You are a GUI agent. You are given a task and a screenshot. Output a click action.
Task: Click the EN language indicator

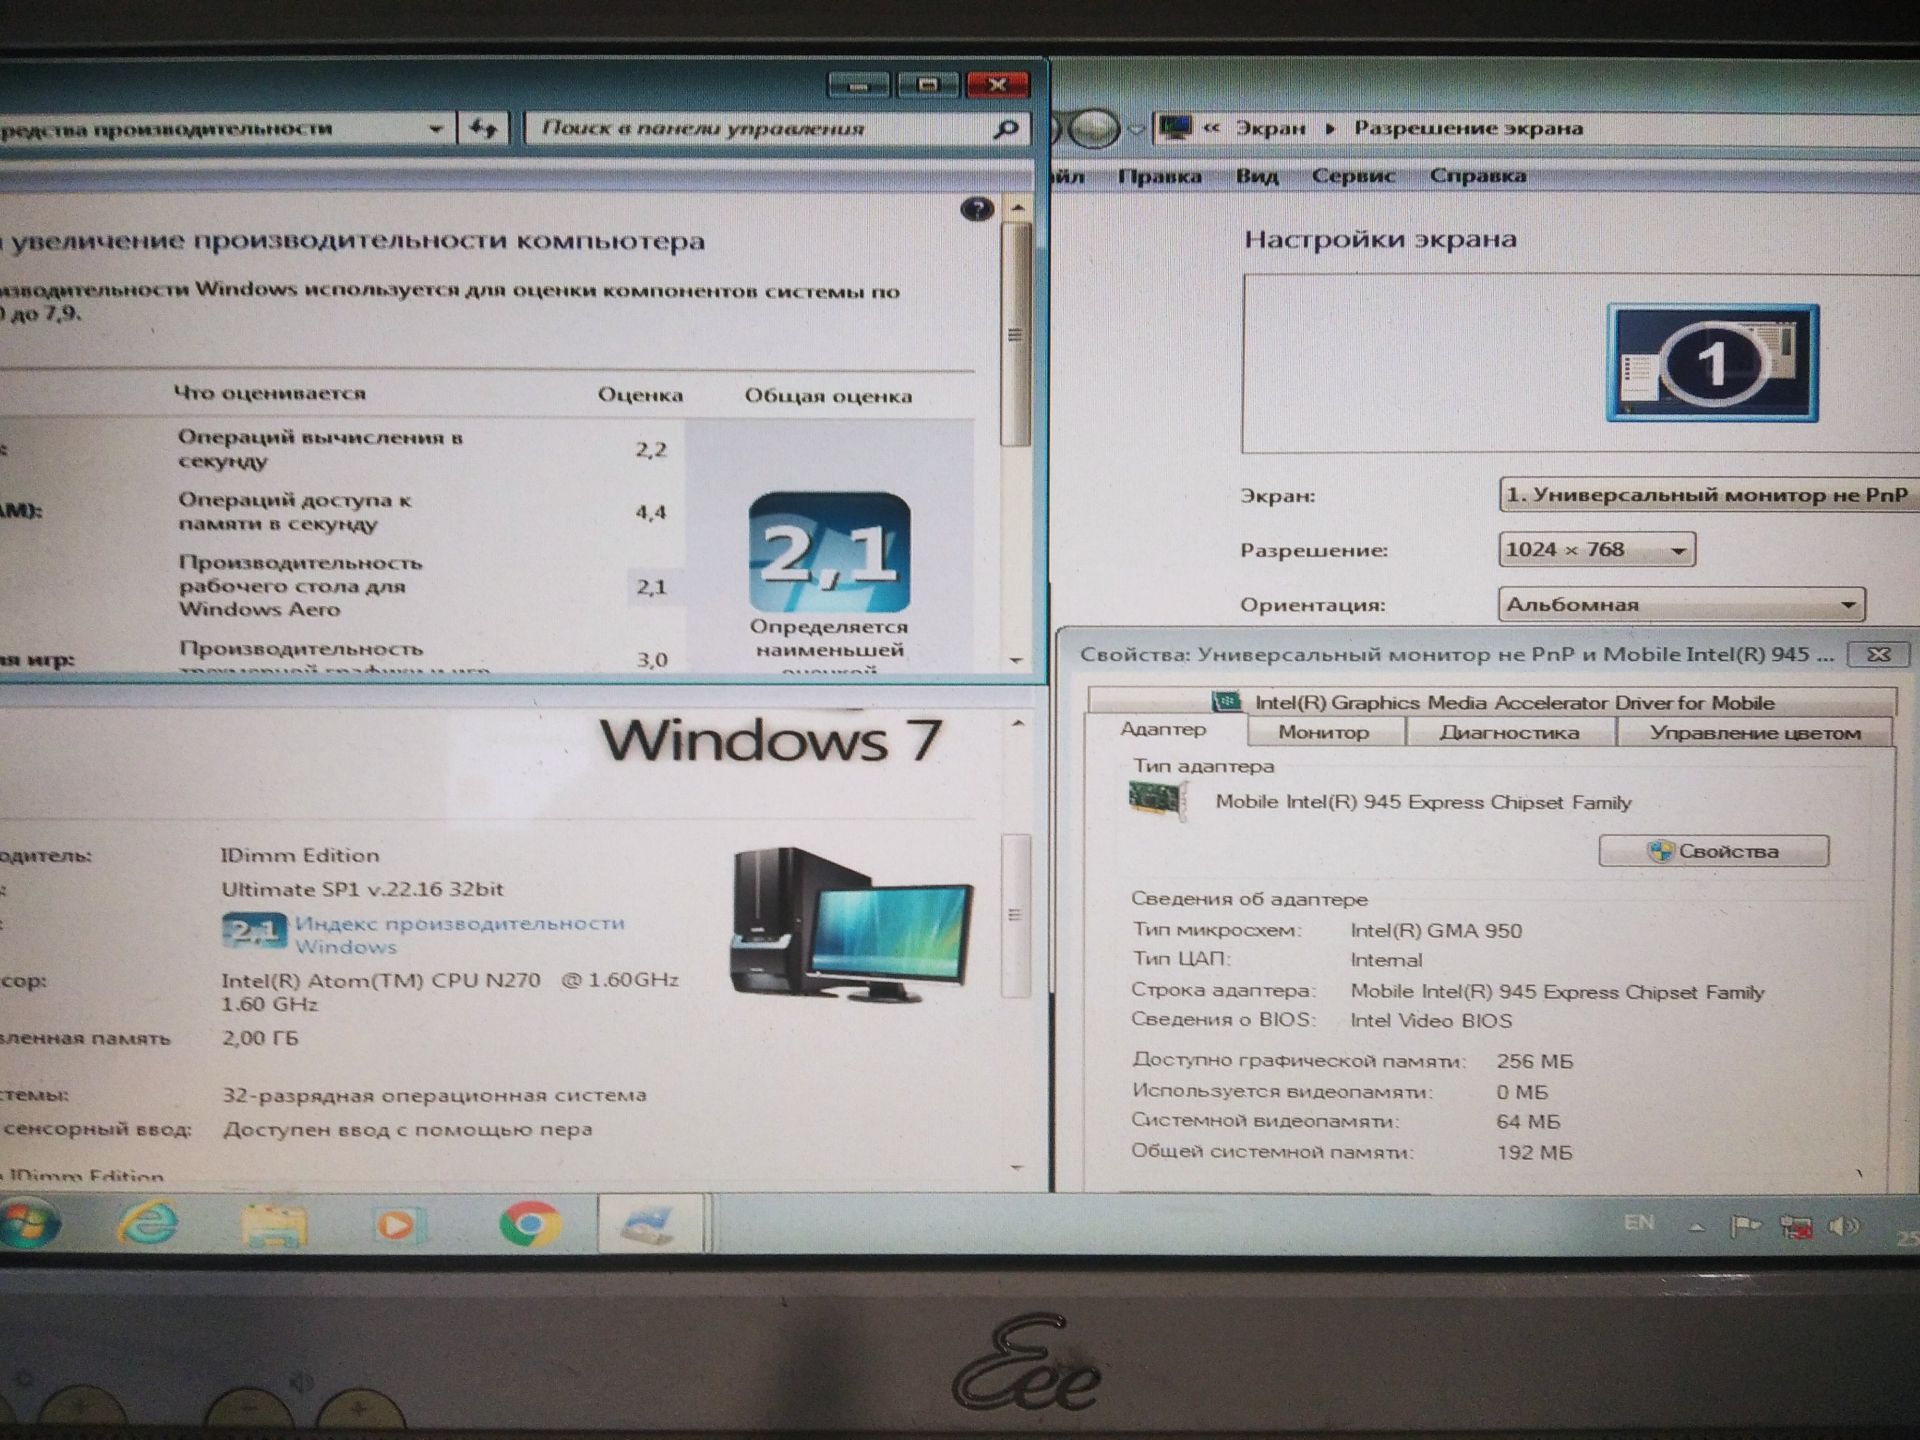click(1639, 1223)
